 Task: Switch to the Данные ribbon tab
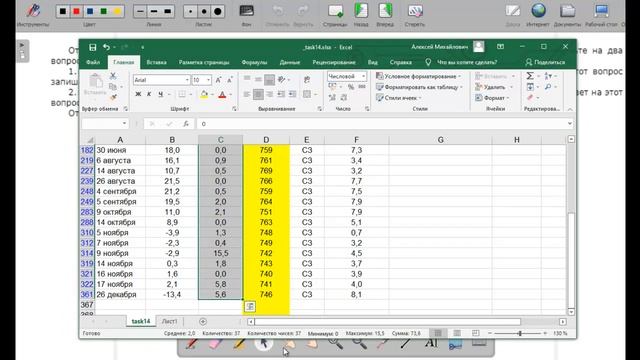click(x=290, y=62)
